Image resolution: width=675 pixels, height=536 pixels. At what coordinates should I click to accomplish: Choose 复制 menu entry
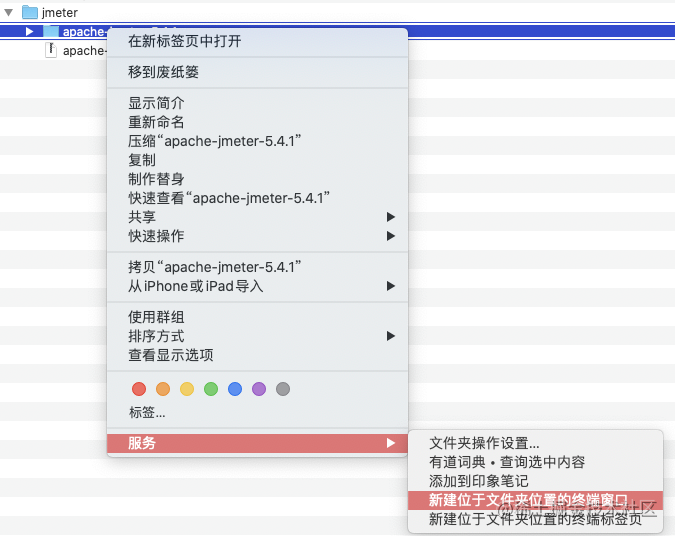click(257, 160)
